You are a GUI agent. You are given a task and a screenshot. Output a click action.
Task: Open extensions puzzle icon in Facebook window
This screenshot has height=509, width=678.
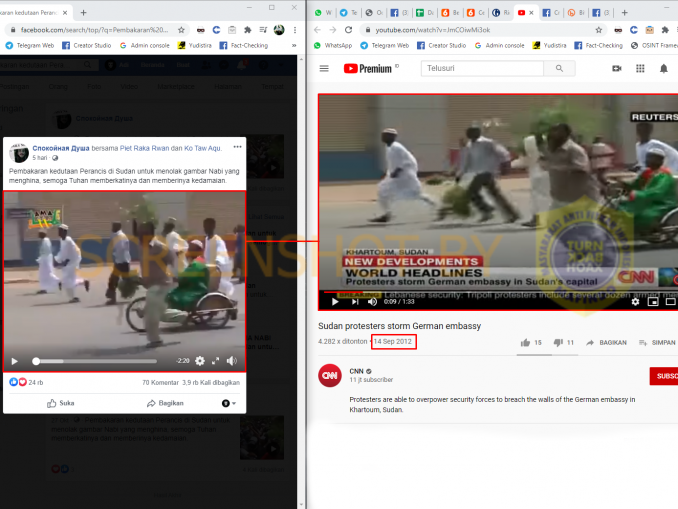click(248, 30)
